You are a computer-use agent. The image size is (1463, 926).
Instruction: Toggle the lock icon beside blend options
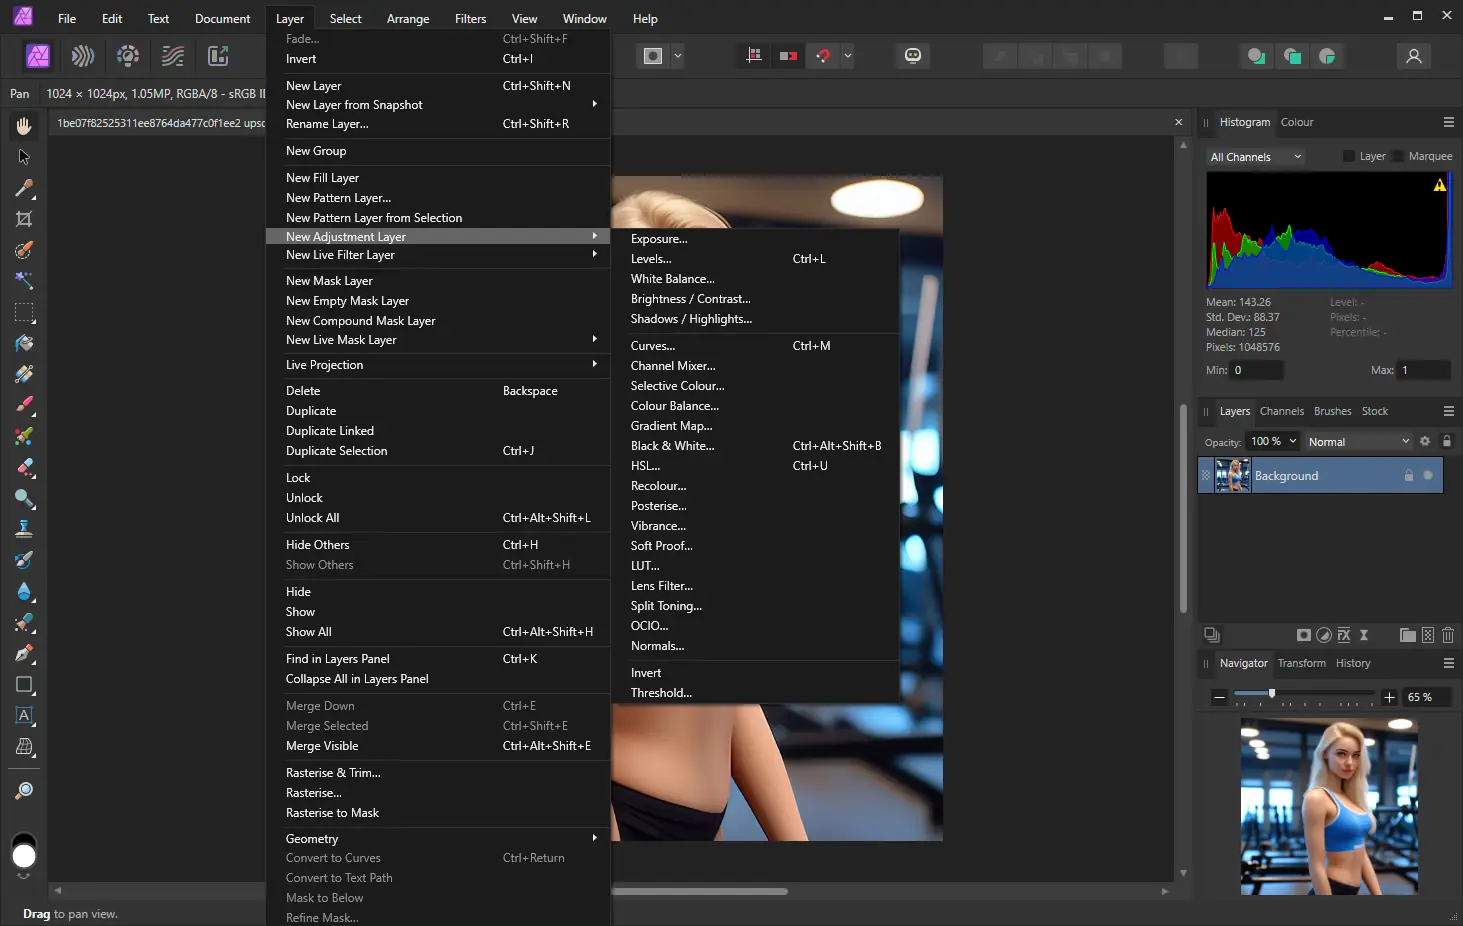tap(1447, 441)
